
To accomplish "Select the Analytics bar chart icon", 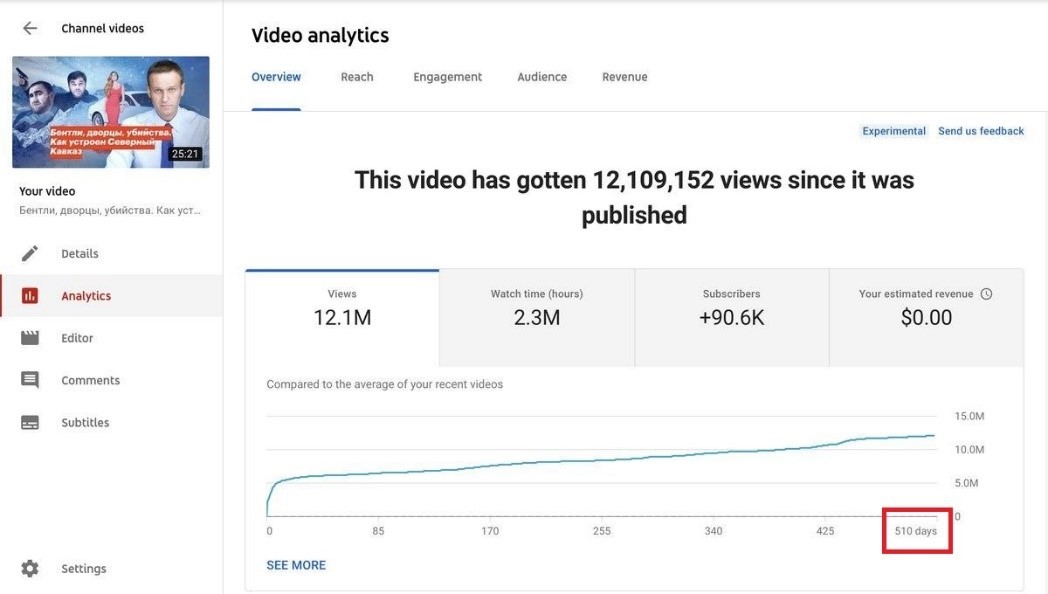I will pos(30,296).
